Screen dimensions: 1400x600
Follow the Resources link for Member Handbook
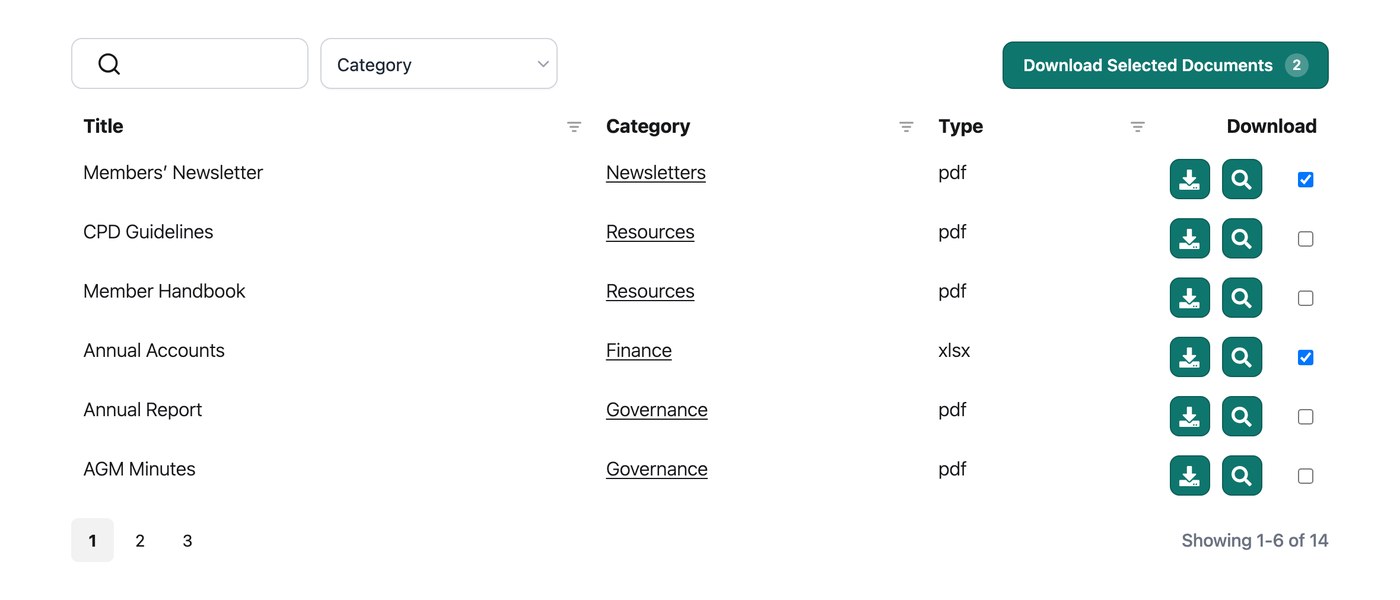[x=650, y=291]
